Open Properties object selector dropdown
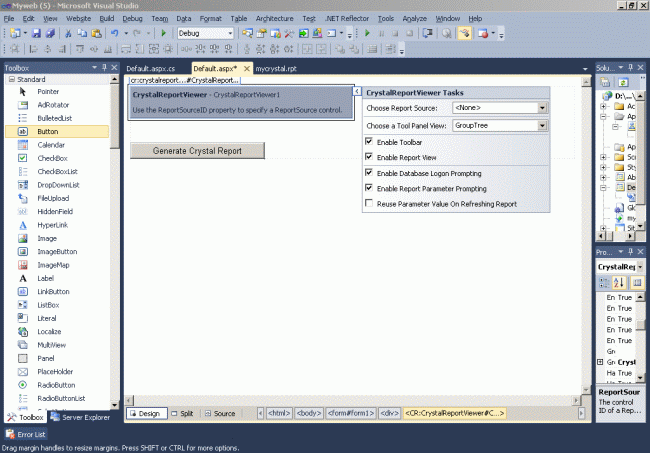The height and width of the screenshot is (453, 650). pyautogui.click(x=640, y=267)
